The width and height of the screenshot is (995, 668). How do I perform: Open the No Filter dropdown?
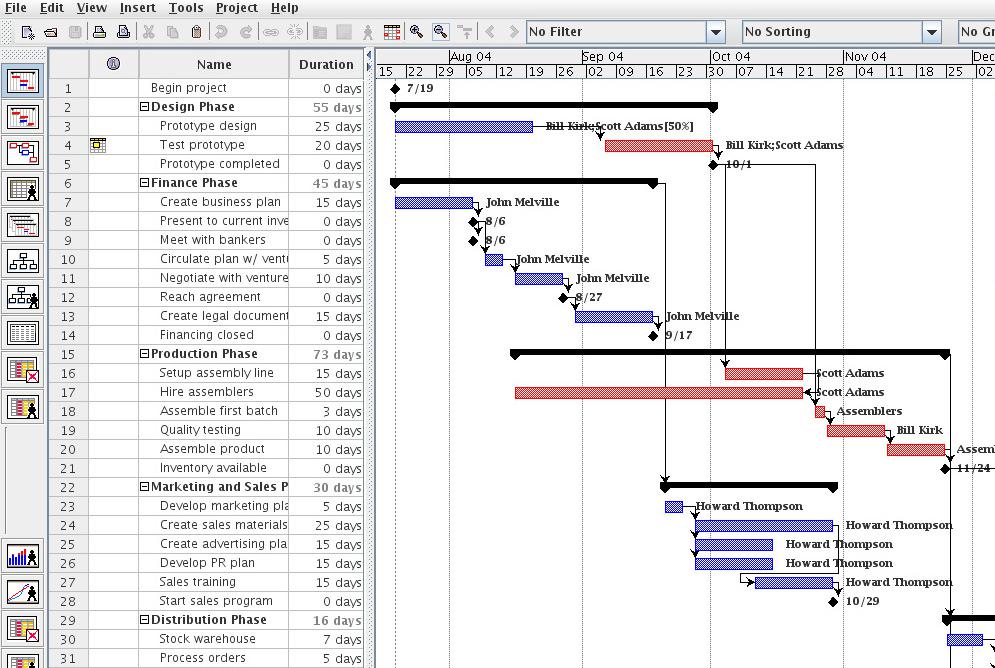(716, 32)
